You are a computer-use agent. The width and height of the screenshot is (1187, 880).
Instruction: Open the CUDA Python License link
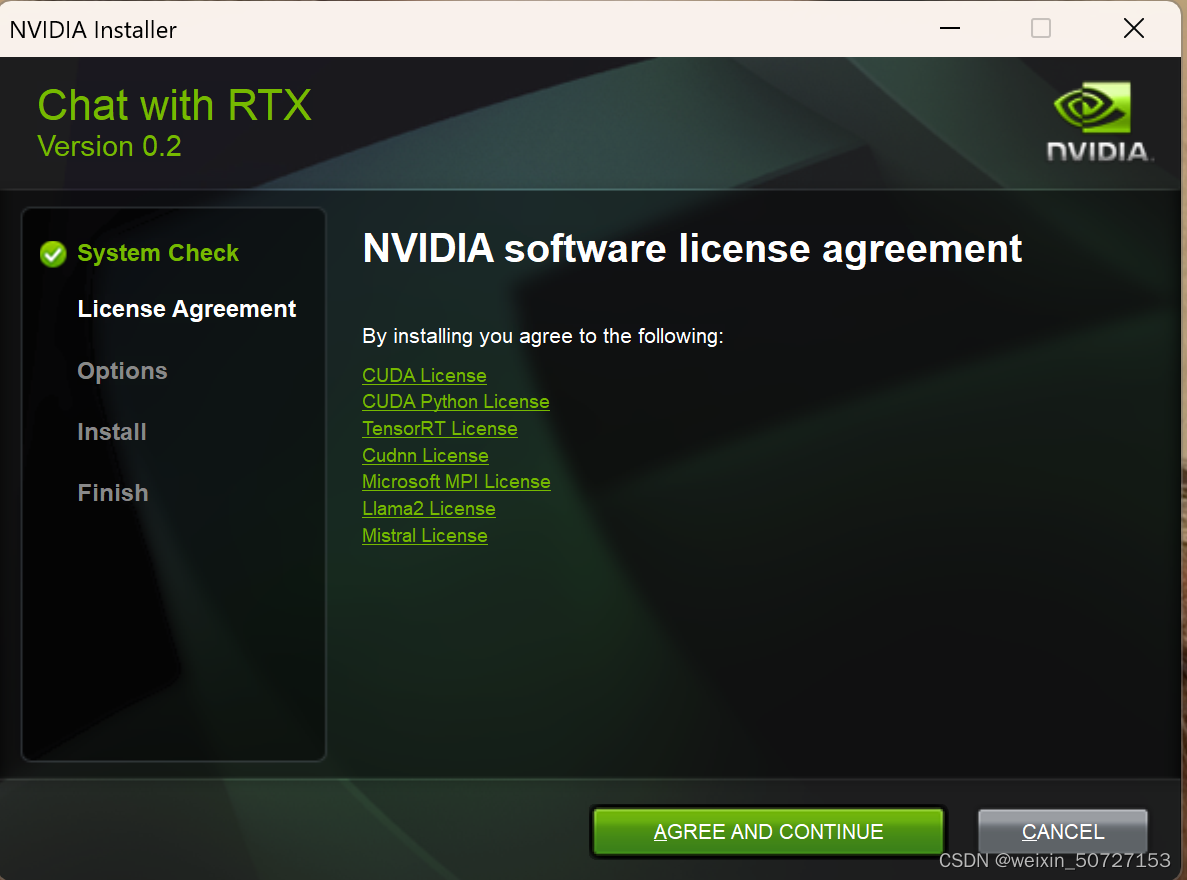[456, 402]
